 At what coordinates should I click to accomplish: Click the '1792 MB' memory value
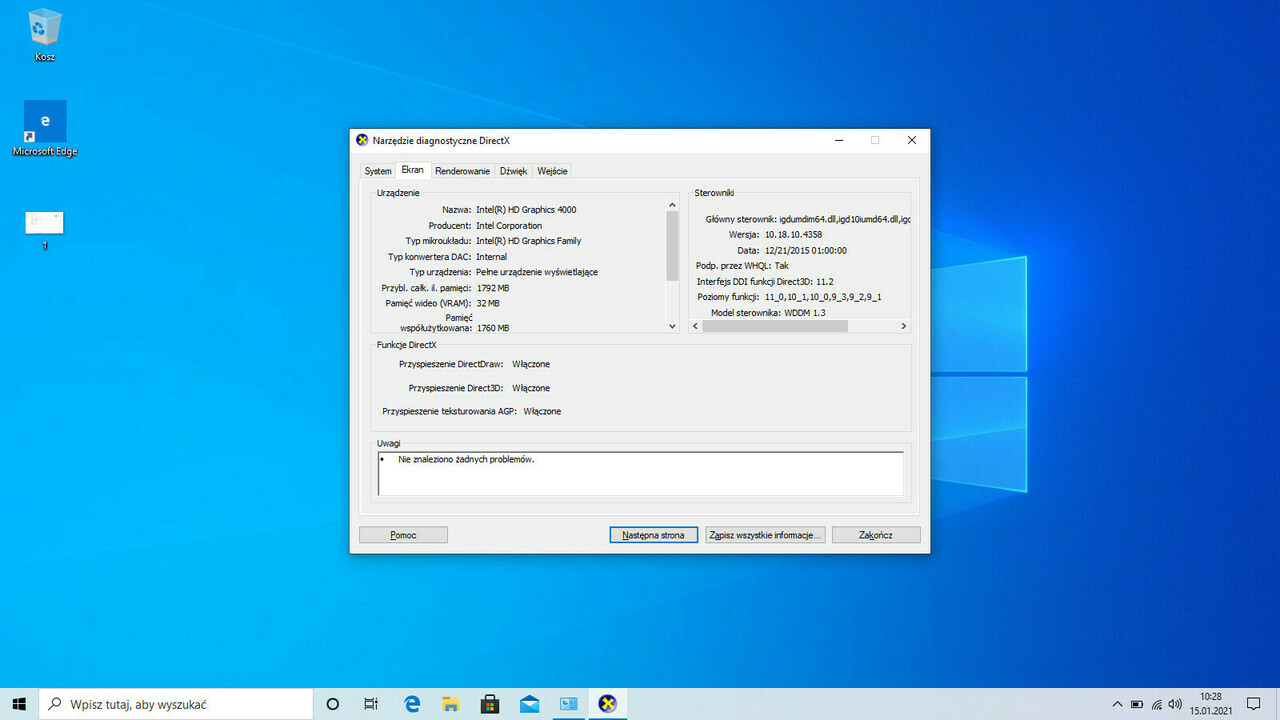click(493, 288)
